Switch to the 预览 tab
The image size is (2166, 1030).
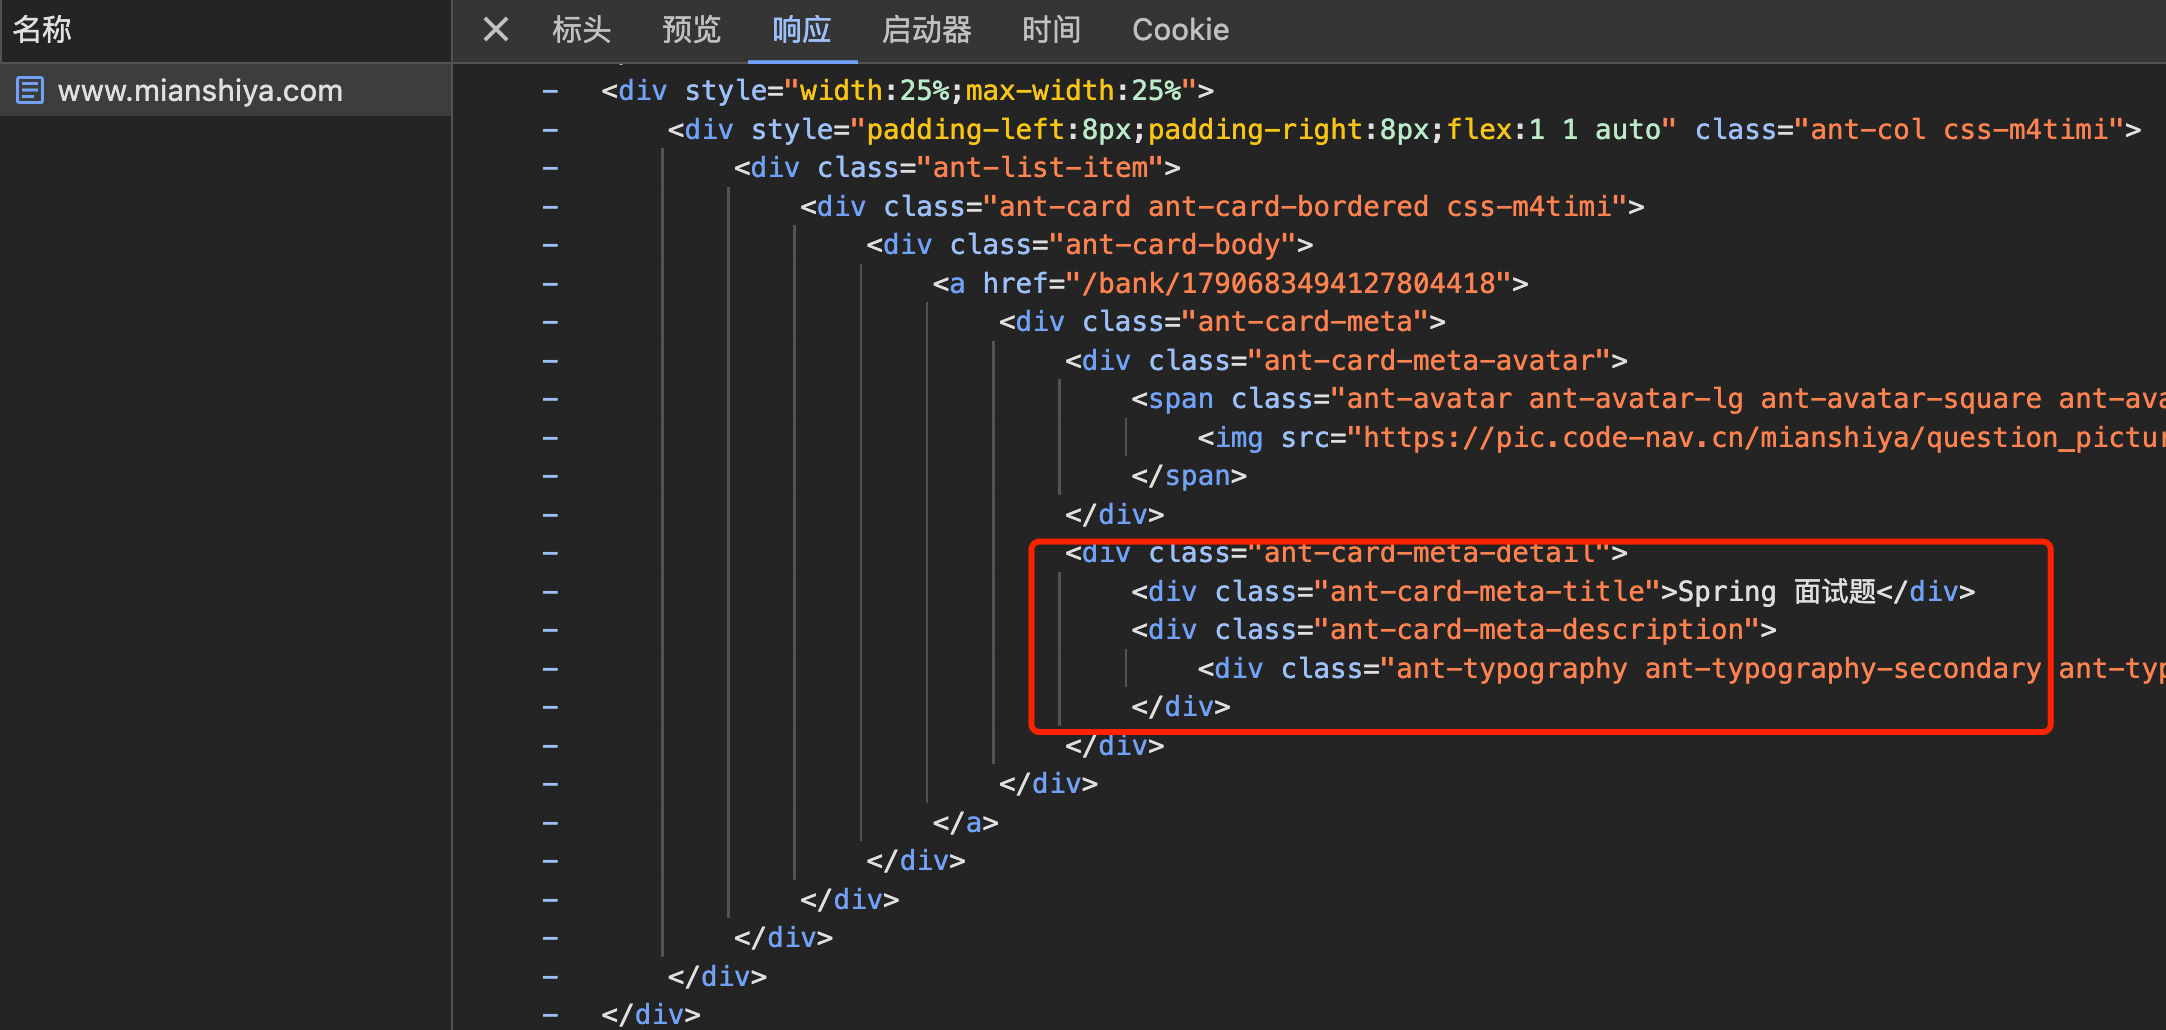[691, 30]
